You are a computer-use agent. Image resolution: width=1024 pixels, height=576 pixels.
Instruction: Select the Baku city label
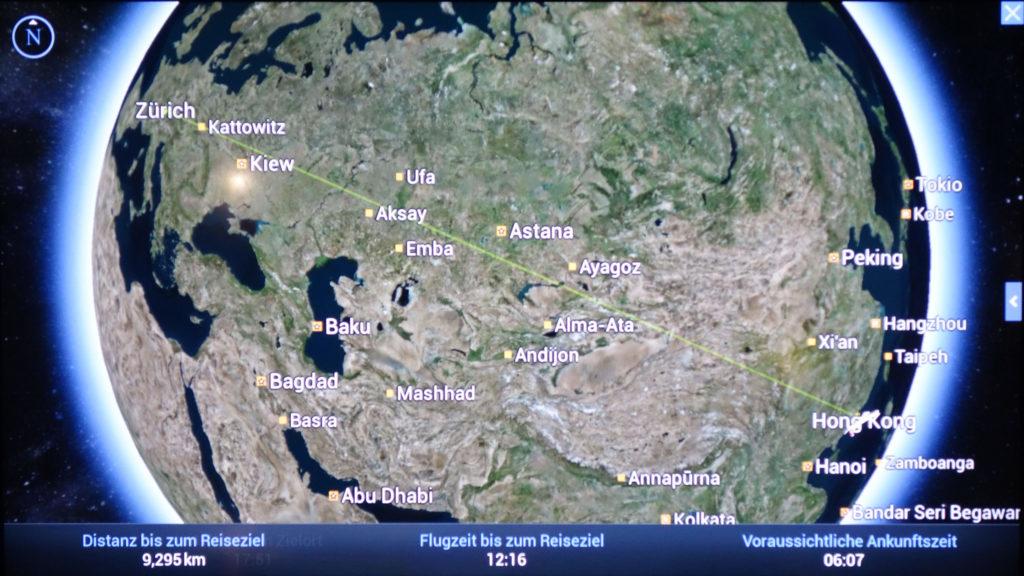347,326
